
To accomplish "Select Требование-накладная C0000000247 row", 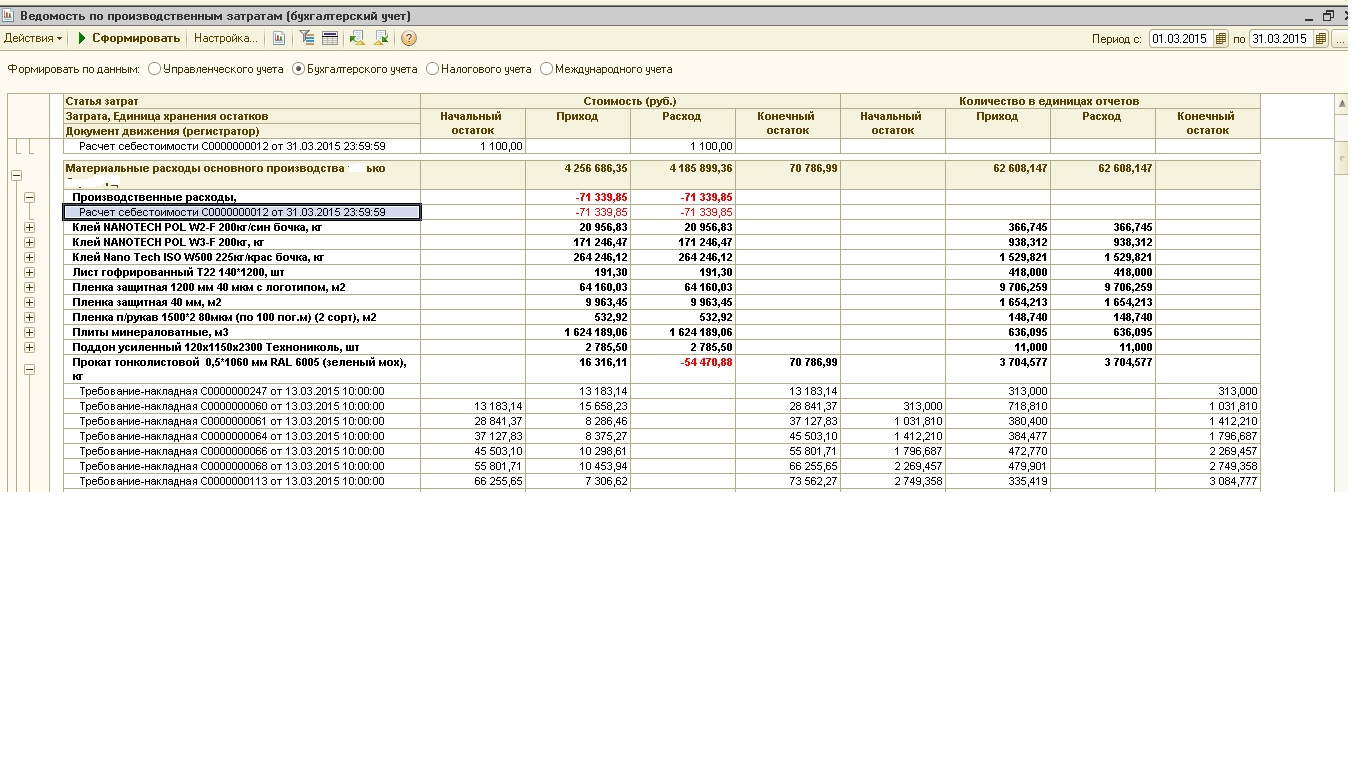I will [x=232, y=391].
